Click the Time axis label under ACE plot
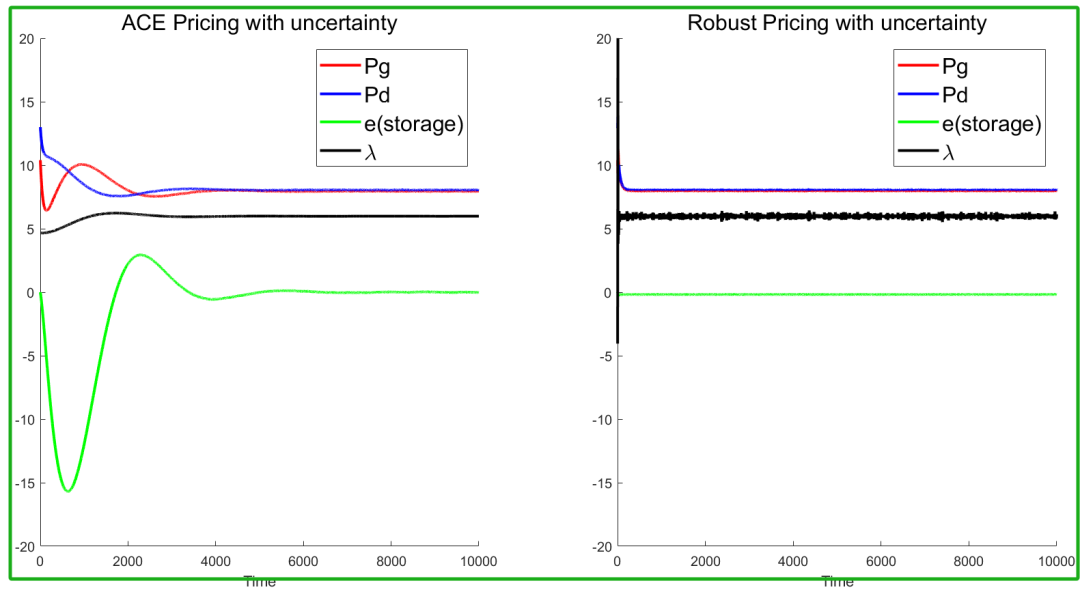This screenshot has height=594, width=1080. pos(260,582)
